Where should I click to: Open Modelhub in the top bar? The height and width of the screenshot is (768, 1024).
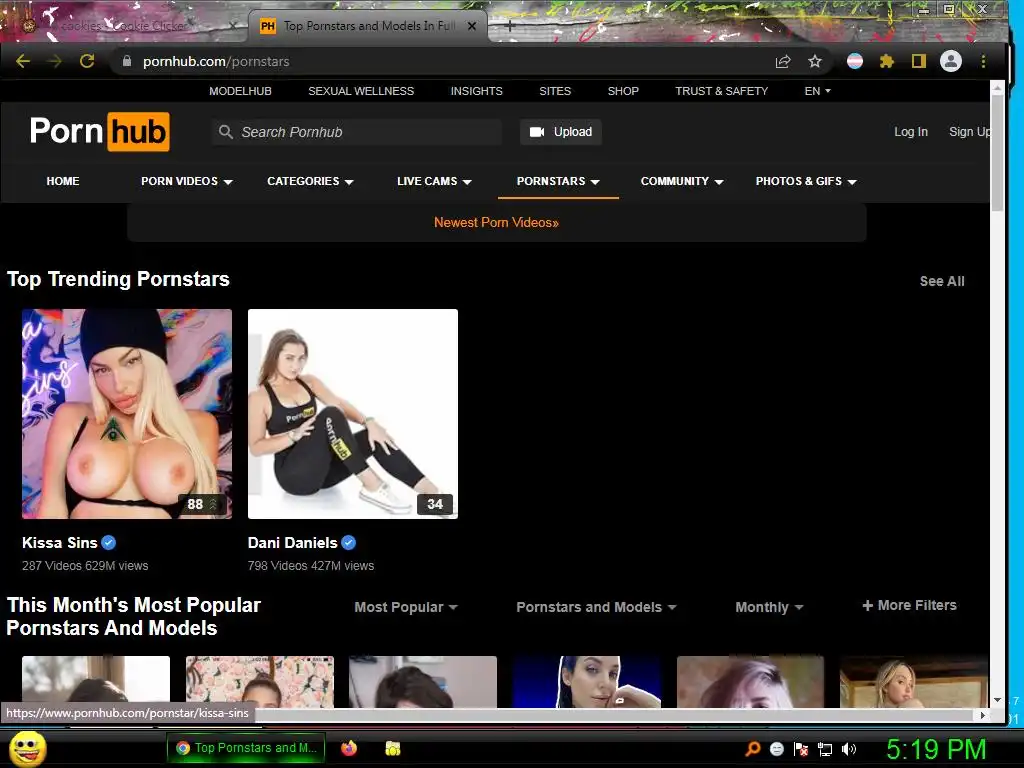(240, 91)
